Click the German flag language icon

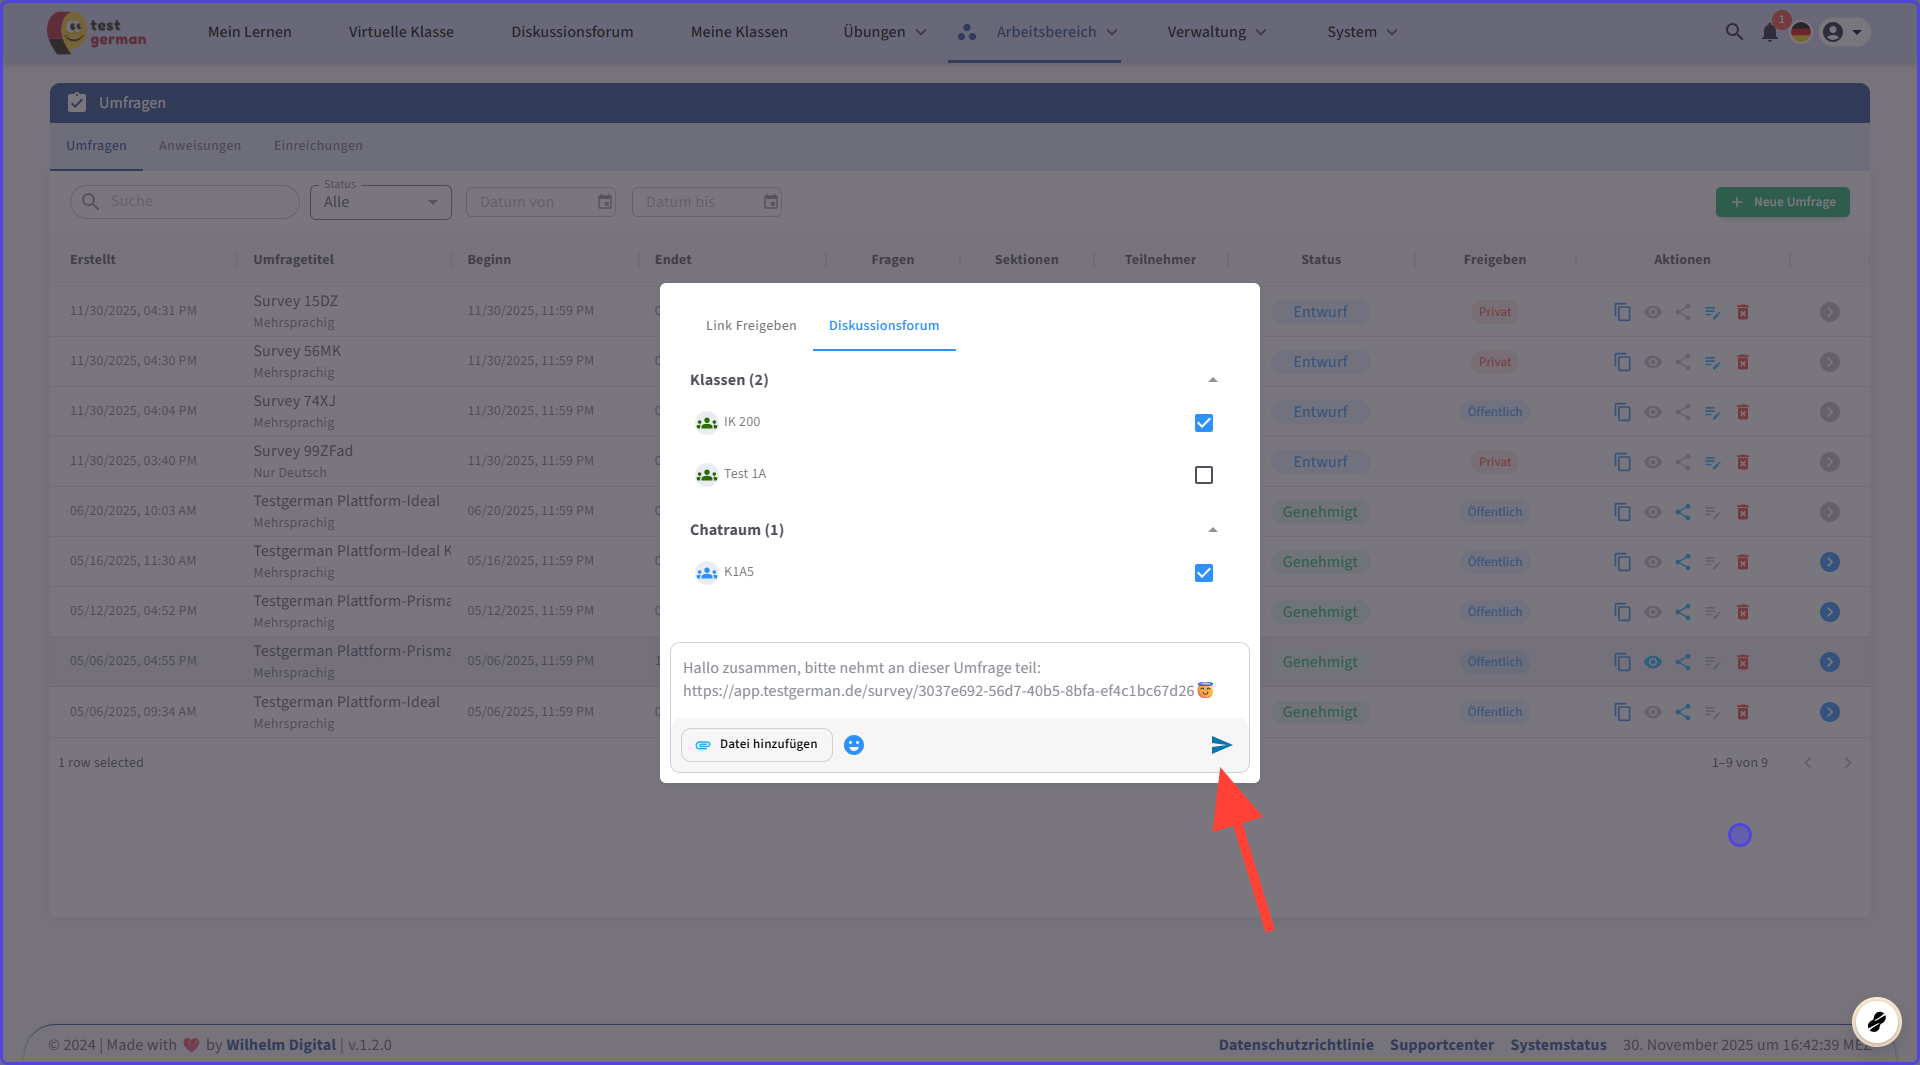coord(1801,32)
